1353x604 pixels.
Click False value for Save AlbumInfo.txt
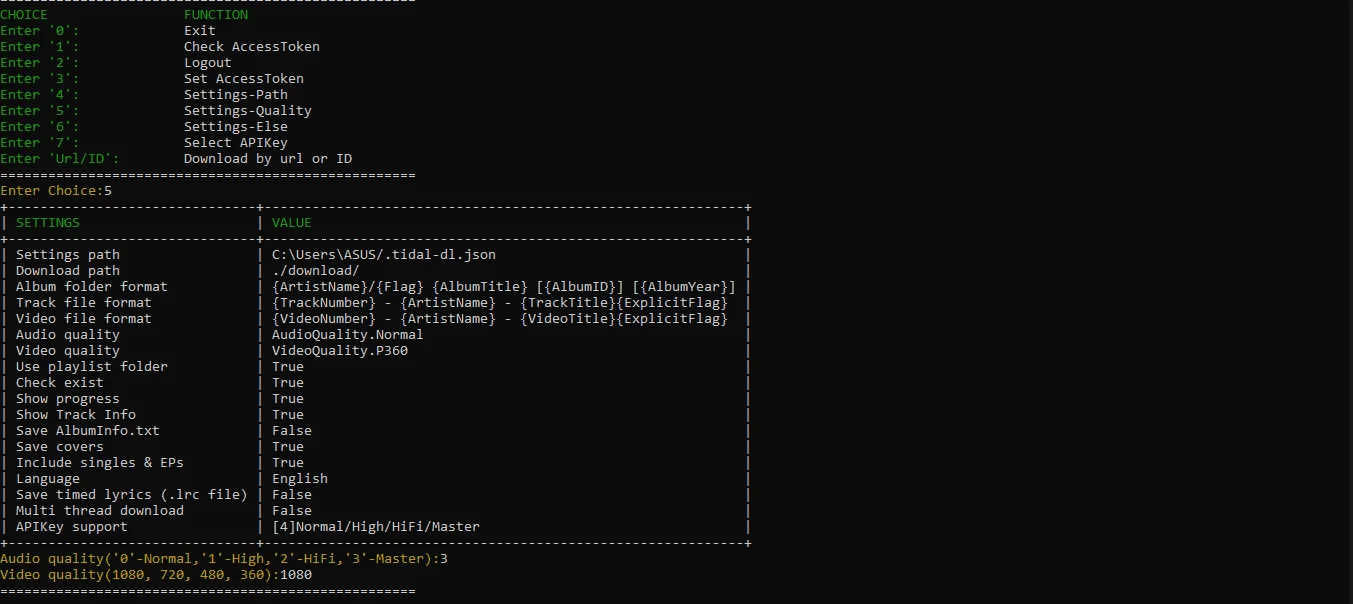click(292, 431)
